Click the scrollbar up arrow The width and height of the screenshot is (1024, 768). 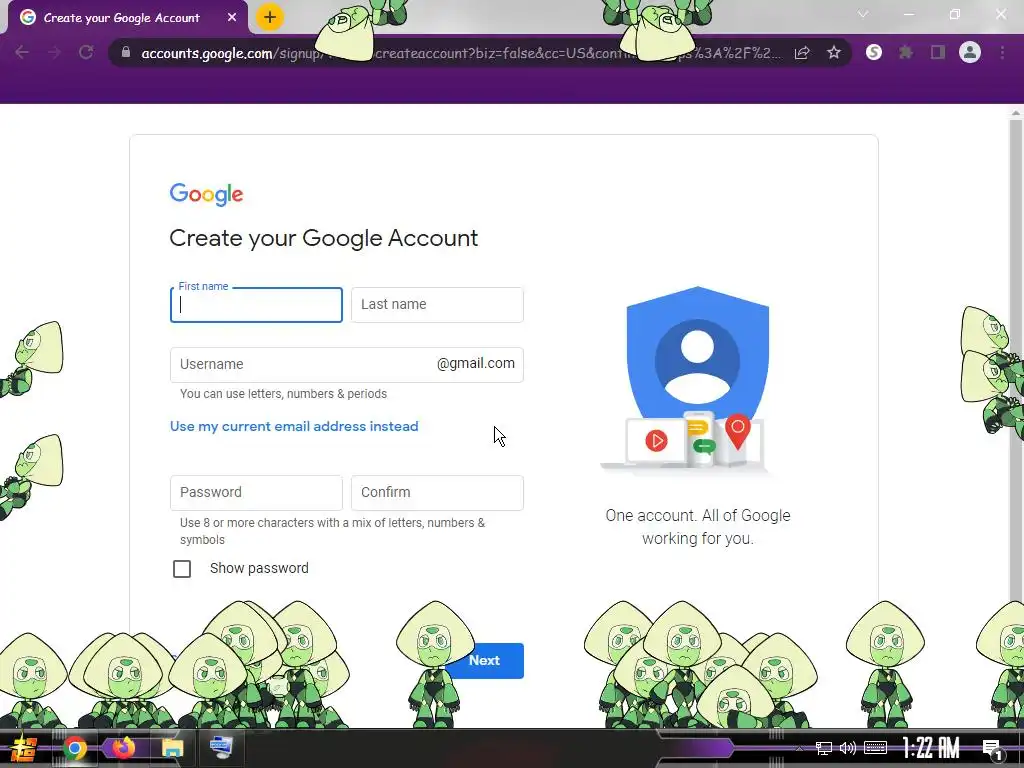[1016, 113]
